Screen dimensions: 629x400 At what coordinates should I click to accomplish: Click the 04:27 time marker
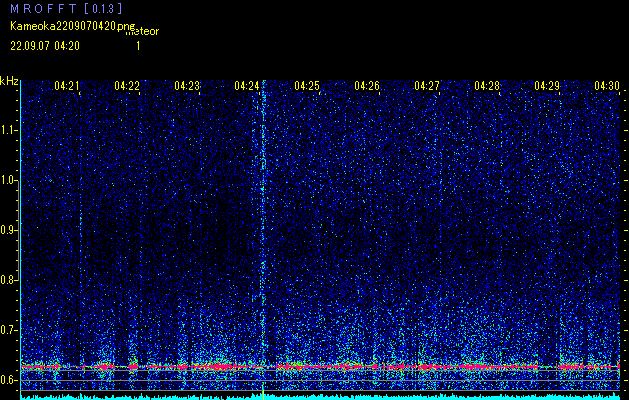[427, 85]
